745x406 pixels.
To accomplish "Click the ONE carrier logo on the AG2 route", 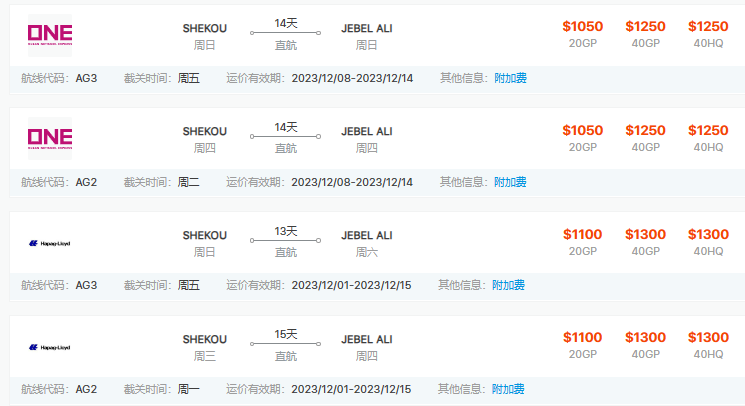I will [x=49, y=139].
